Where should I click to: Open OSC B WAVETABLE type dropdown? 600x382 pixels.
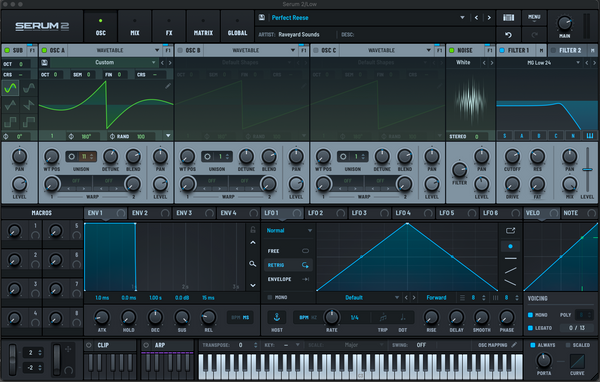tap(293, 50)
